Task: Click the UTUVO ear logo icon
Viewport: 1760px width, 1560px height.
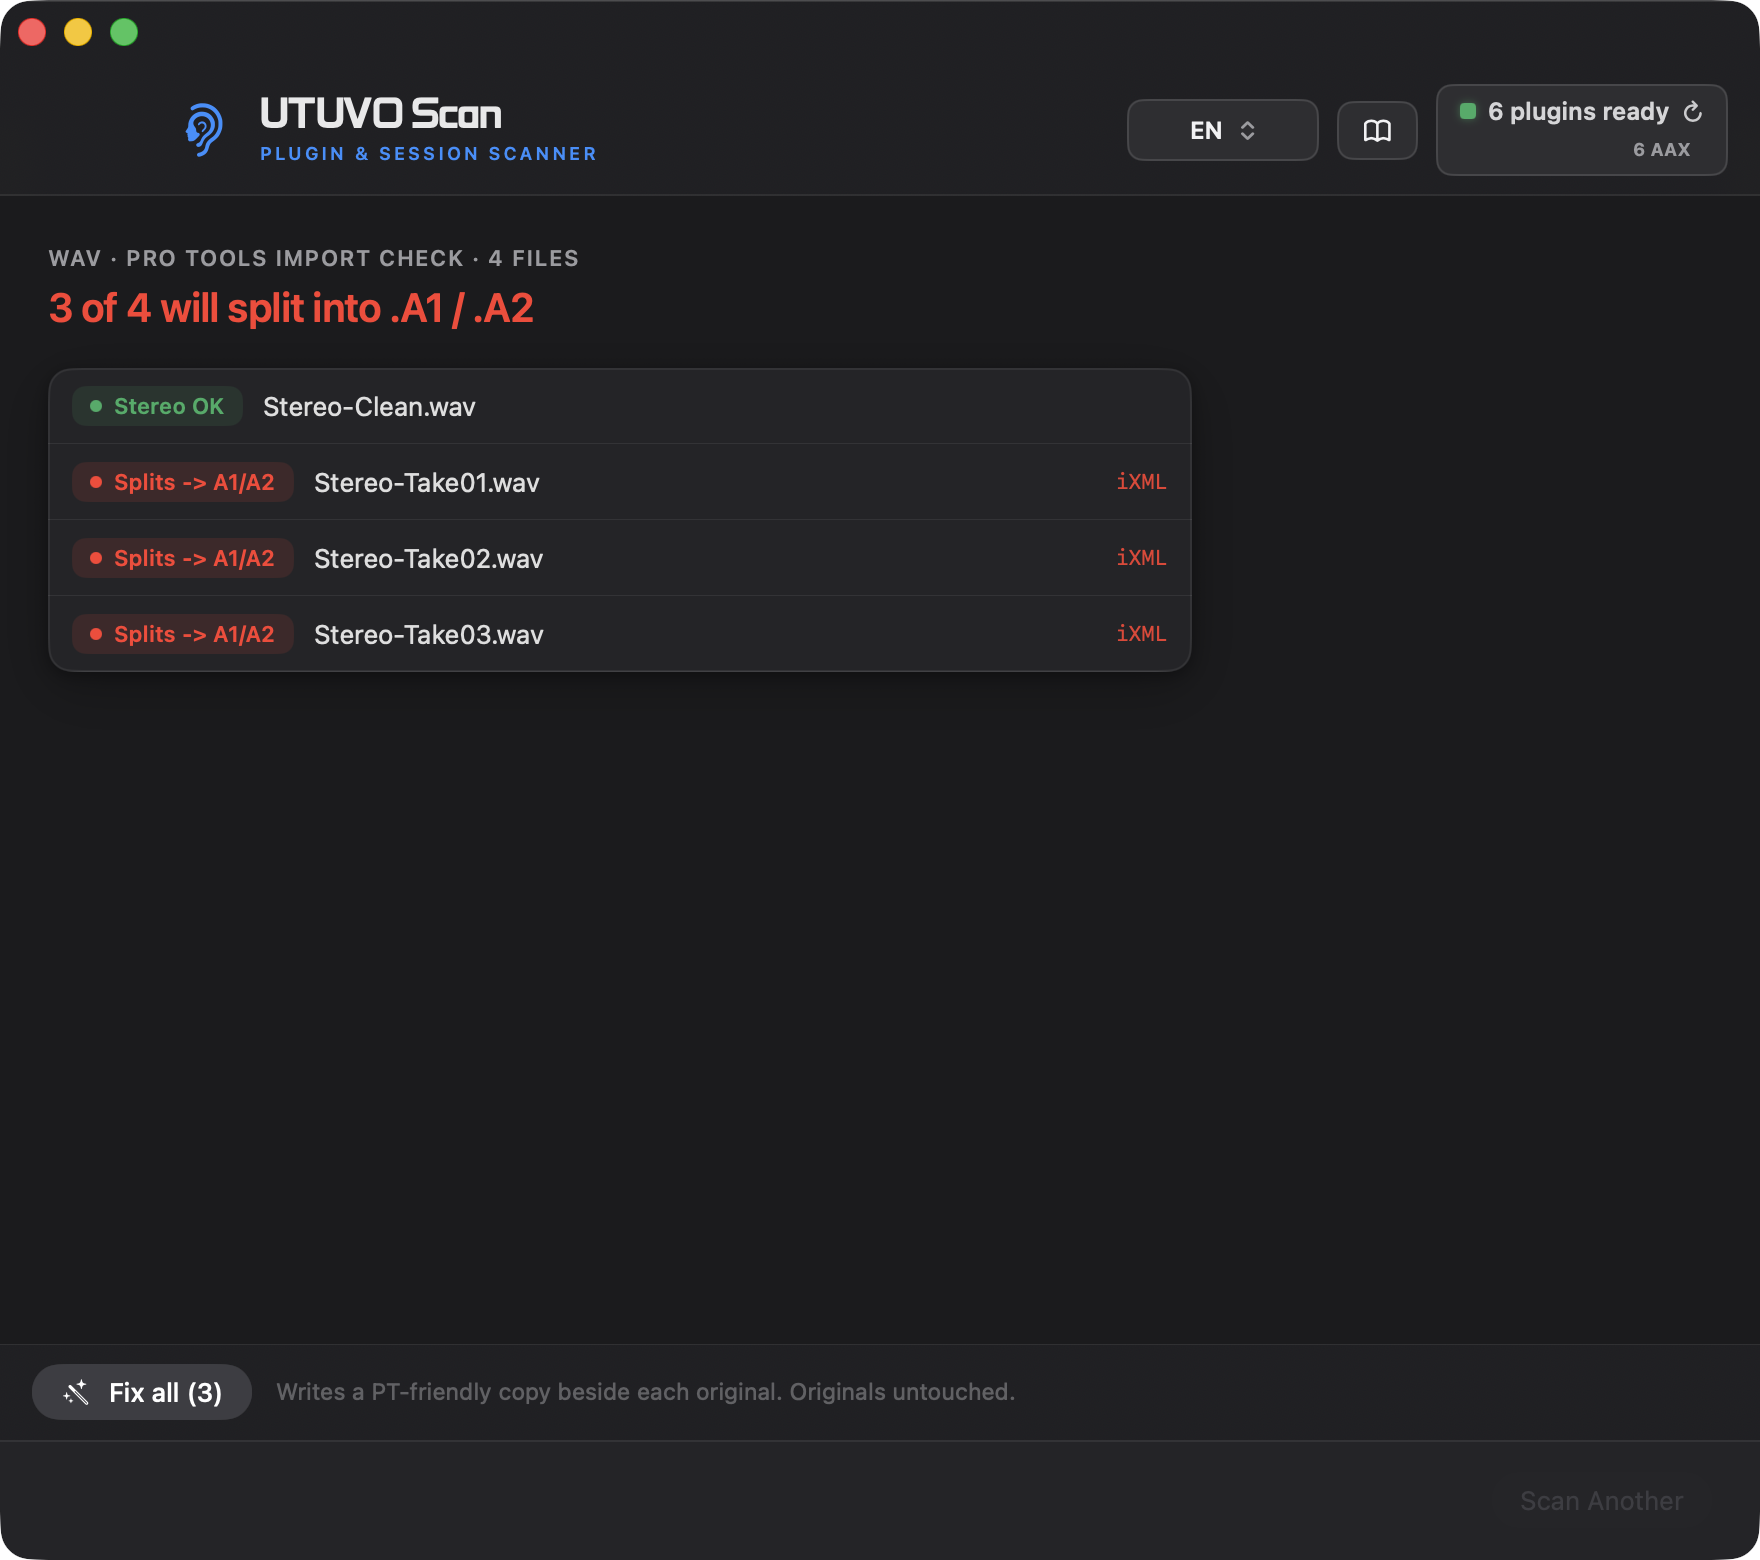Action: click(x=204, y=129)
